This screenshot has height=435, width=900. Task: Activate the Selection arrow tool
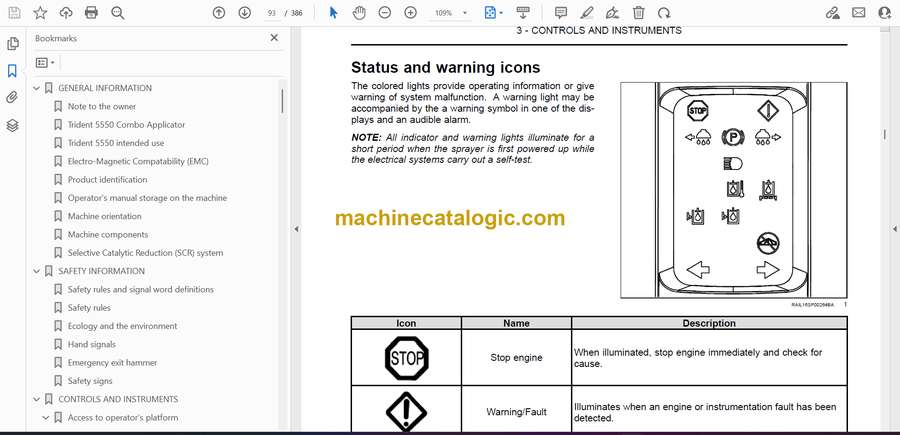coord(333,13)
